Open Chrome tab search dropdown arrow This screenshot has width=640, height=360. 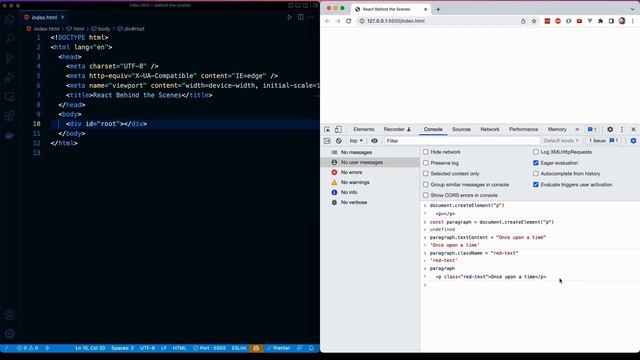click(x=633, y=9)
